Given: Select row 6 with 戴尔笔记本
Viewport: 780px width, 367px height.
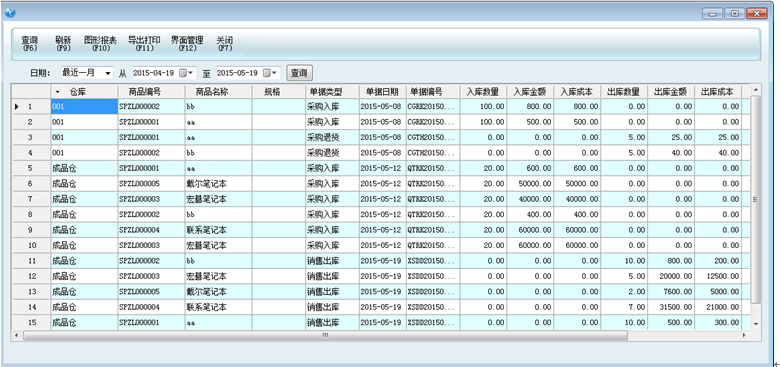Looking at the screenshot, I should pos(381,184).
